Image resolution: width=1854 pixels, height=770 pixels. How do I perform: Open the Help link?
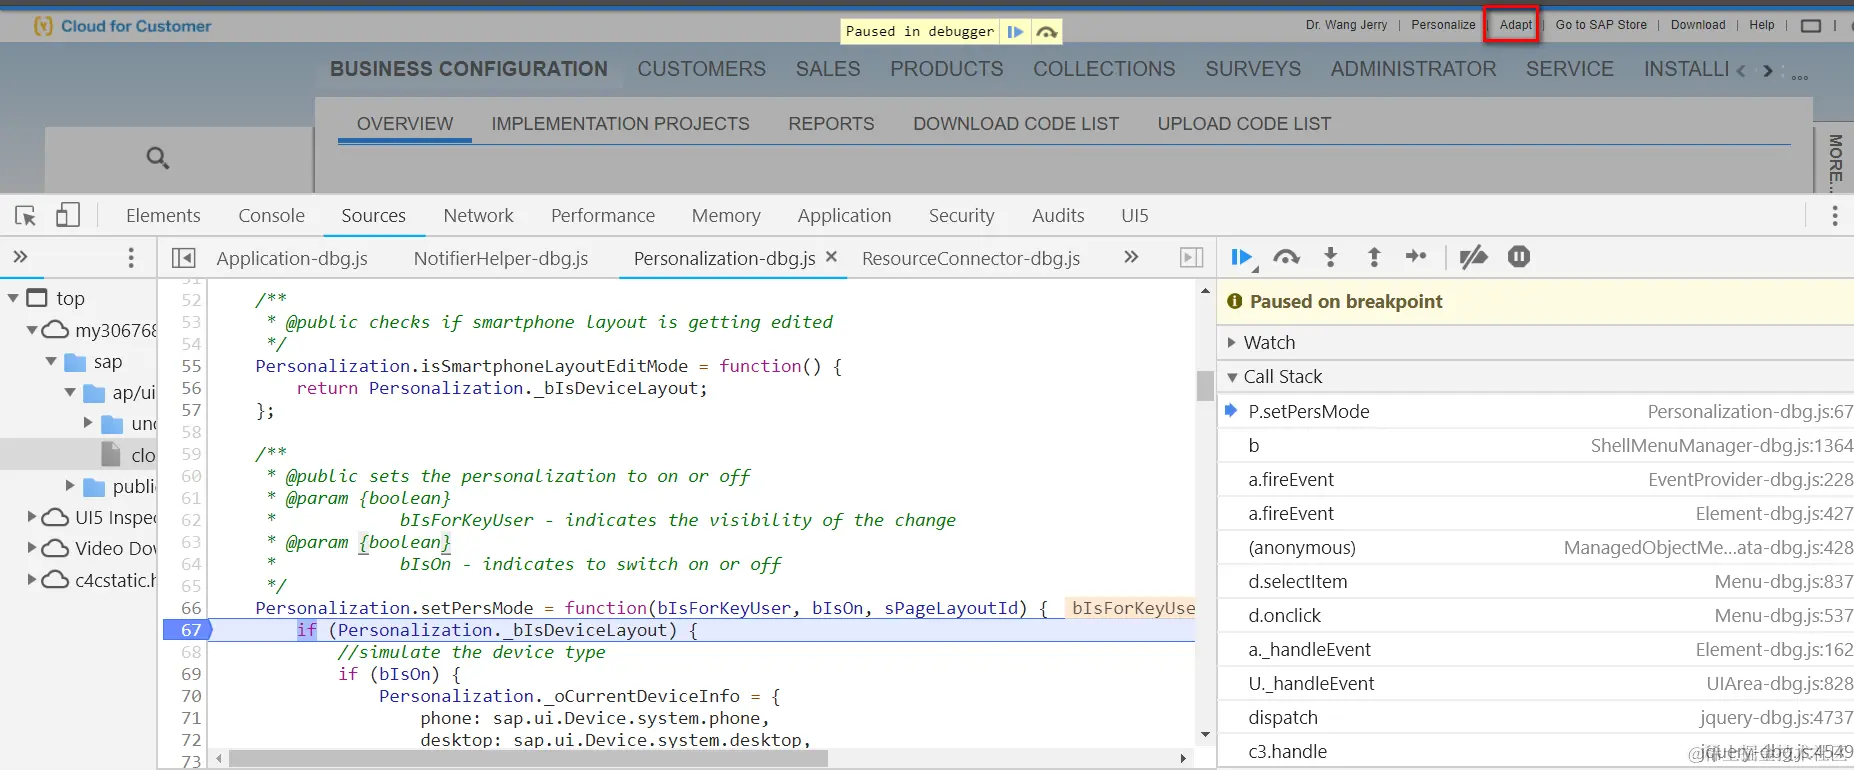point(1762,25)
